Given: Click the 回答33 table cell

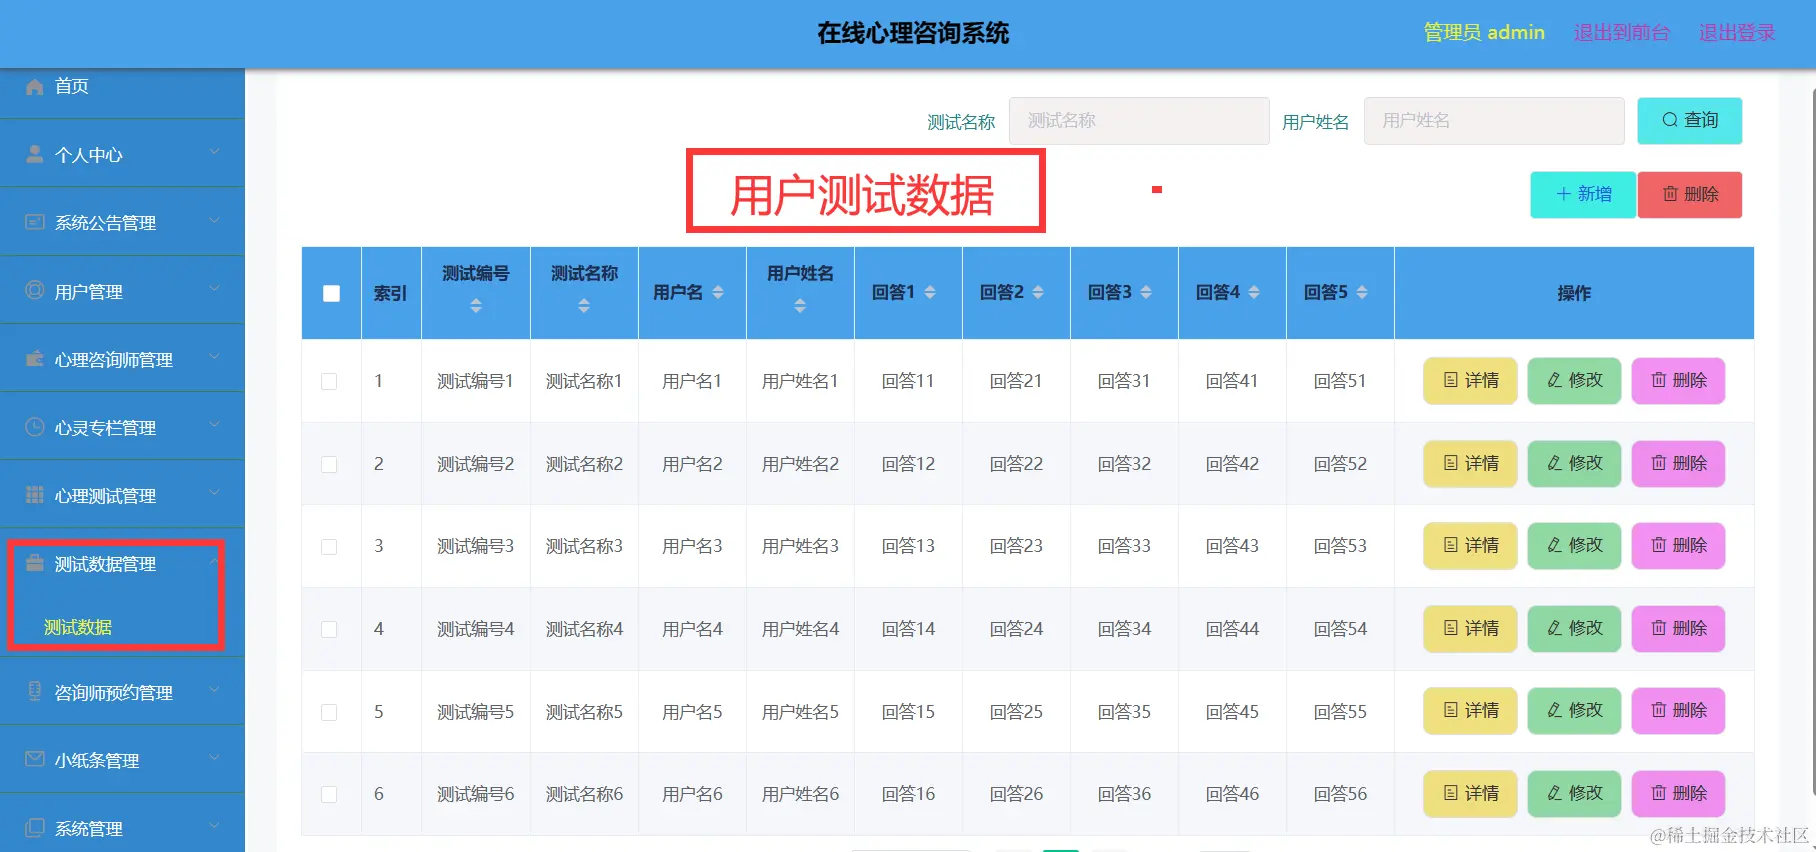Looking at the screenshot, I should [x=1124, y=546].
